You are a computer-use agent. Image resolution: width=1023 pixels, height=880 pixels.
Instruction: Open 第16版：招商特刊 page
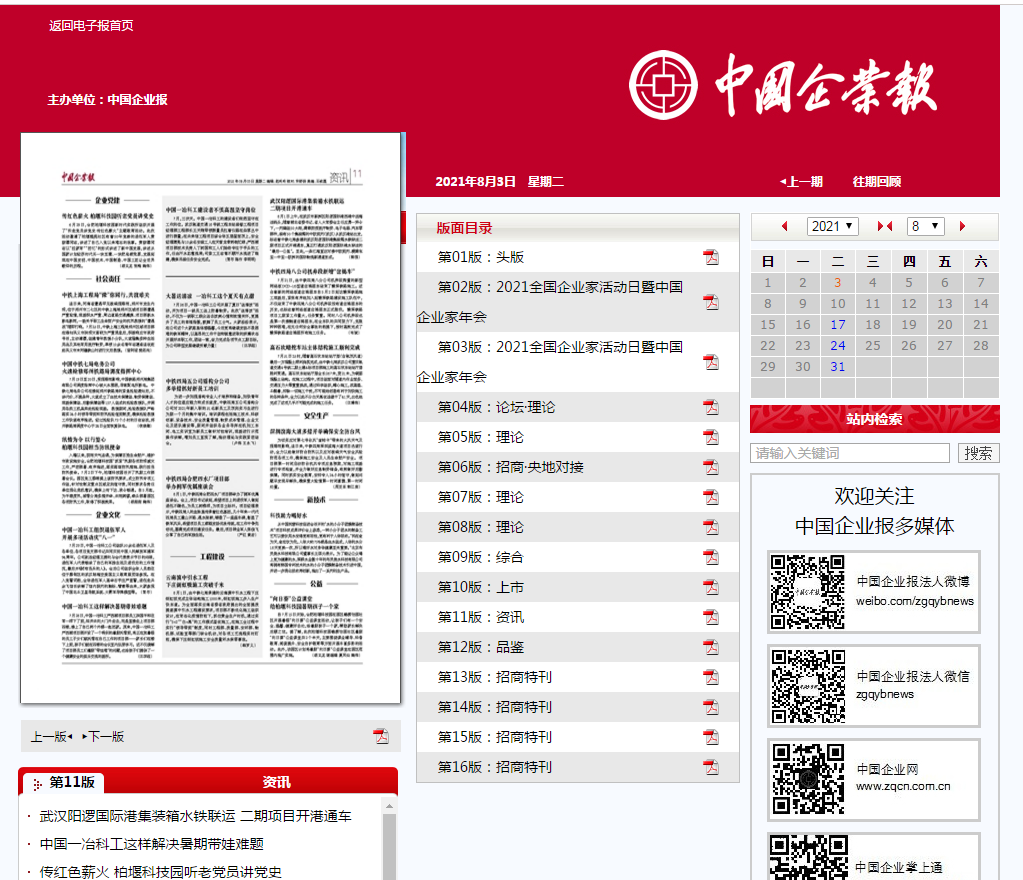pos(495,767)
